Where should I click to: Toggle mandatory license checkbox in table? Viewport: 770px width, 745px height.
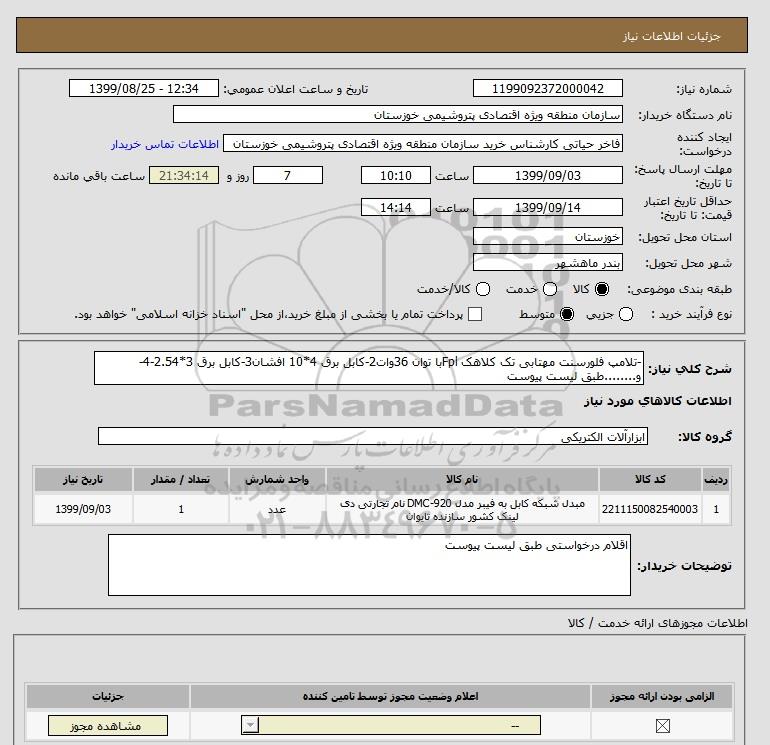click(662, 725)
